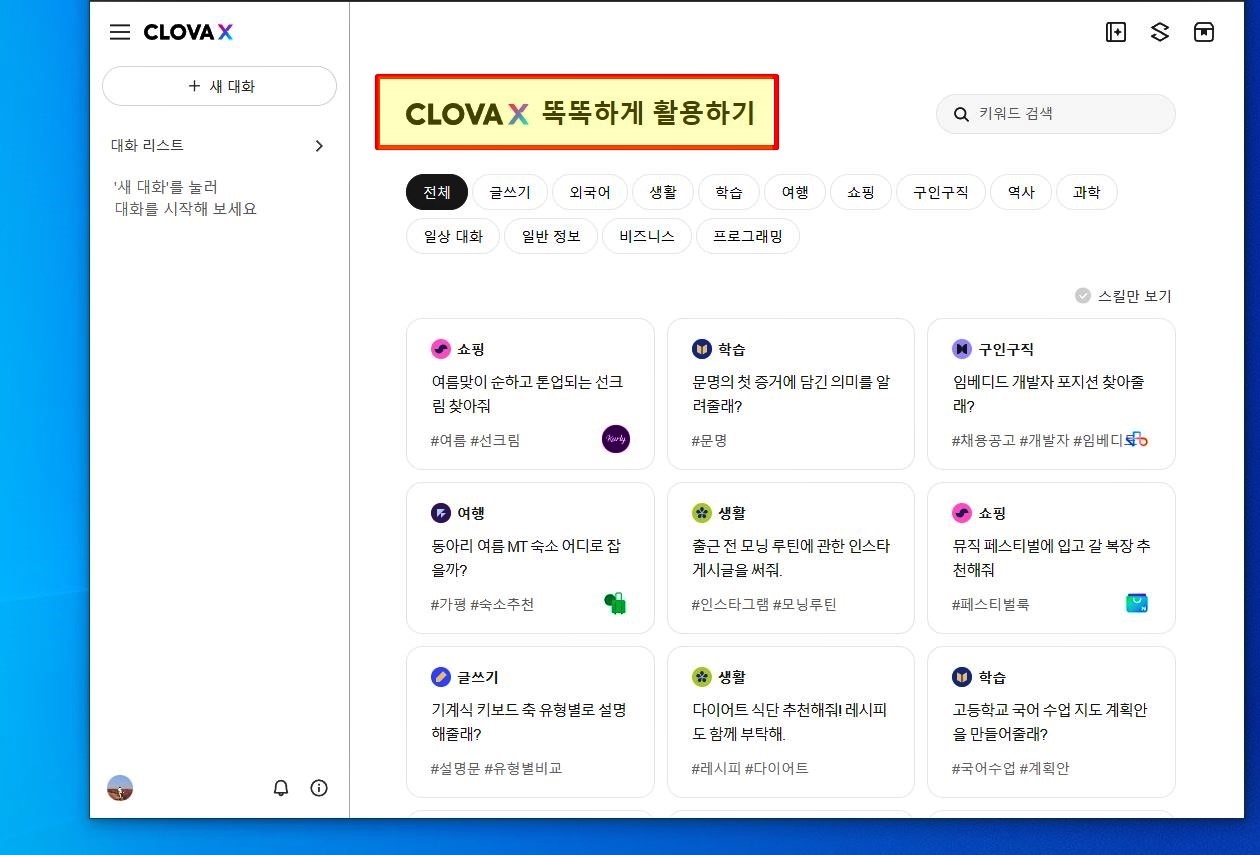Click the 학습 icon on lesson plan card
Screen dimensions: 1260x855
pyautogui.click(x=962, y=677)
